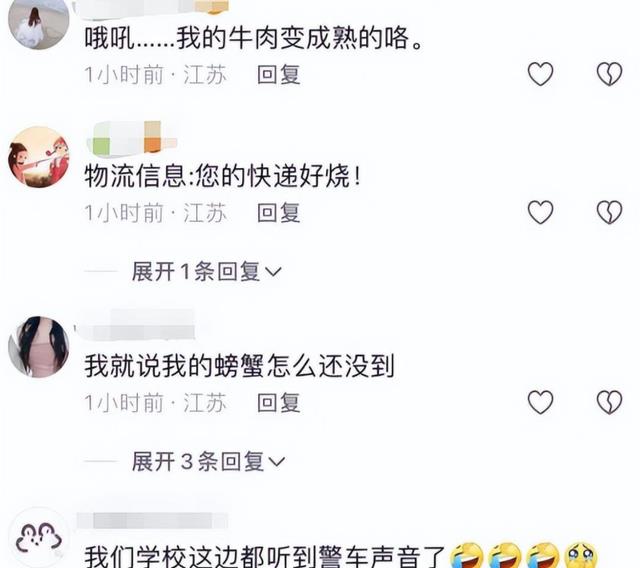
Task: Like the 螃蟹 crab comment
Action: [x=540, y=402]
